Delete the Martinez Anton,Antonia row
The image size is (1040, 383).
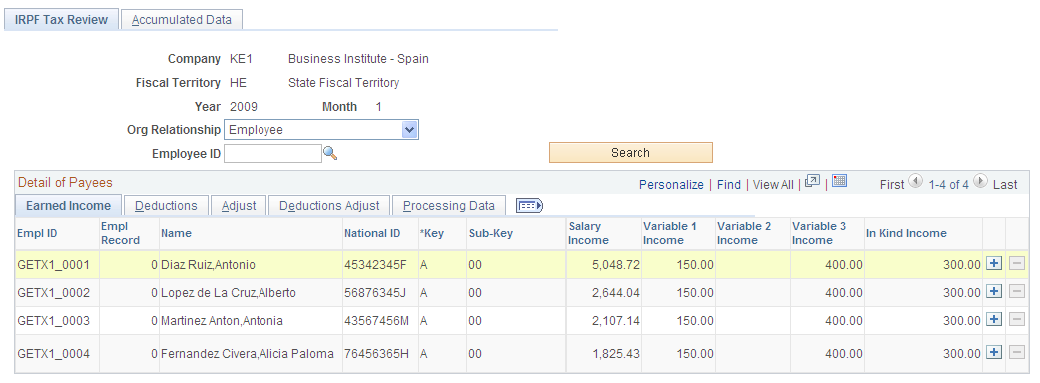pos(1017,319)
